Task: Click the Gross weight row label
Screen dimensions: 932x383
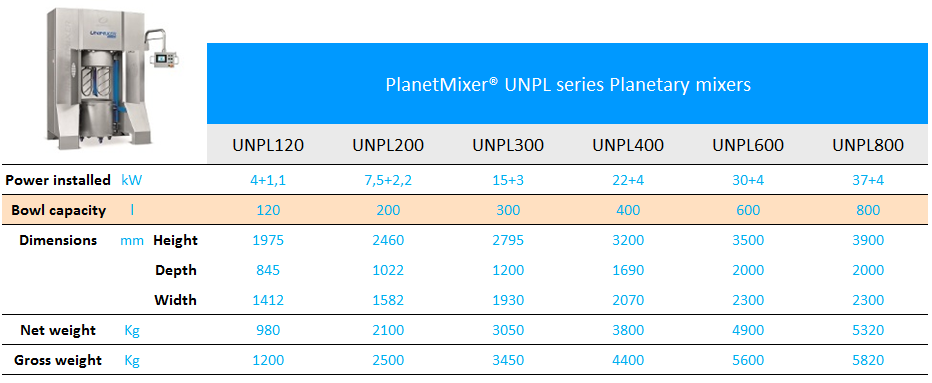Action: [x=58, y=360]
